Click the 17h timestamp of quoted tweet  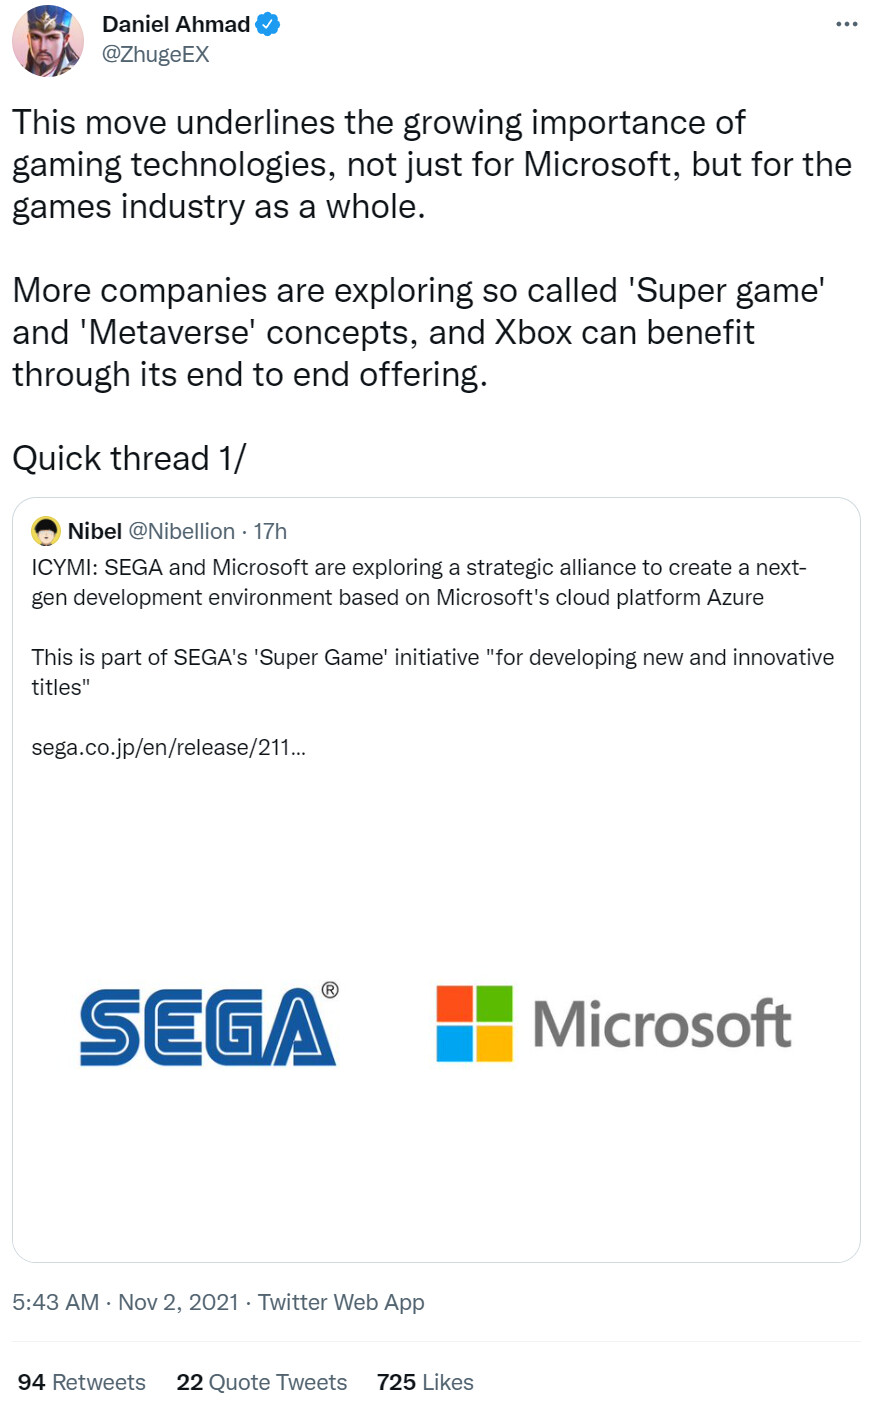coord(270,531)
